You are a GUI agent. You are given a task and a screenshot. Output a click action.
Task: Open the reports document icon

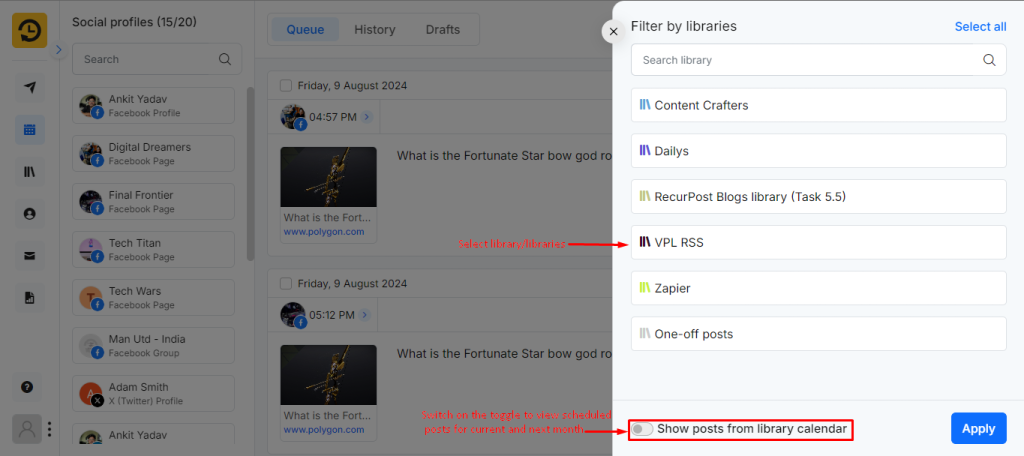coord(29,298)
